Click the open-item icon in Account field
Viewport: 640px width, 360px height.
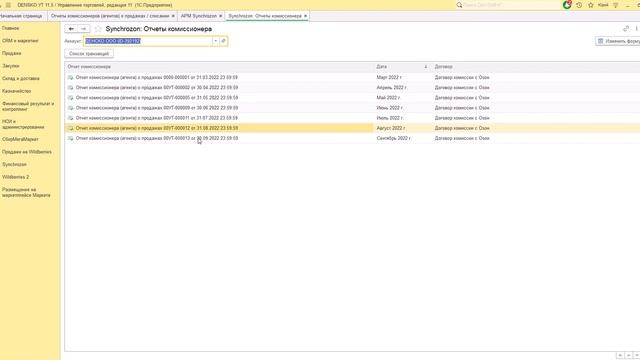tap(223, 41)
